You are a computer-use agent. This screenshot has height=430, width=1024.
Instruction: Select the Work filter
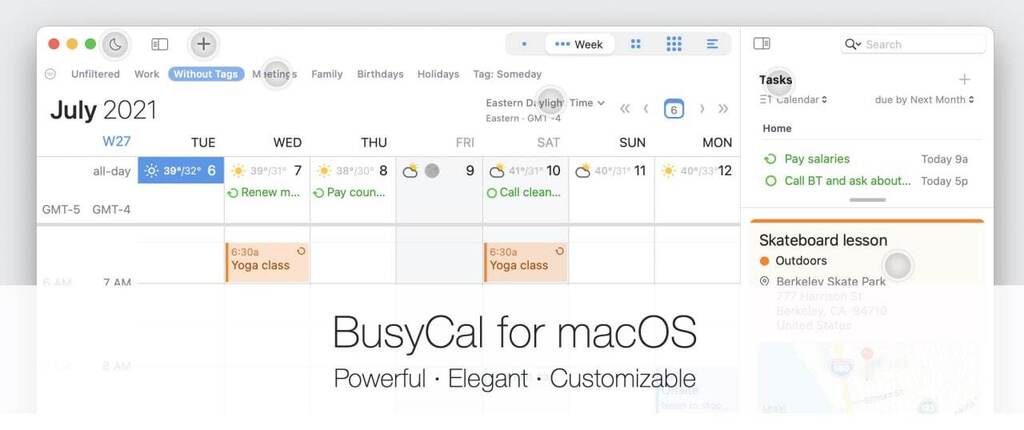tap(146, 74)
